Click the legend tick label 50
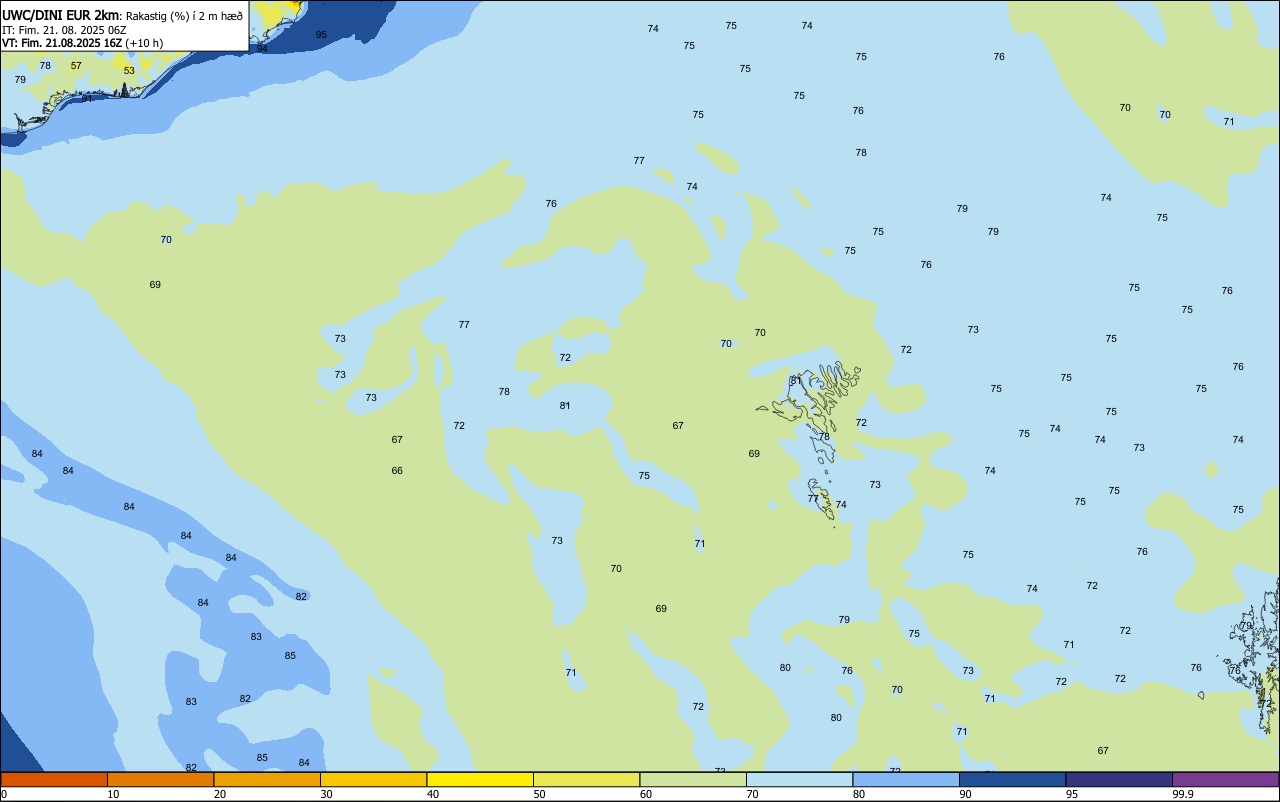1280x802 pixels. click(x=540, y=794)
